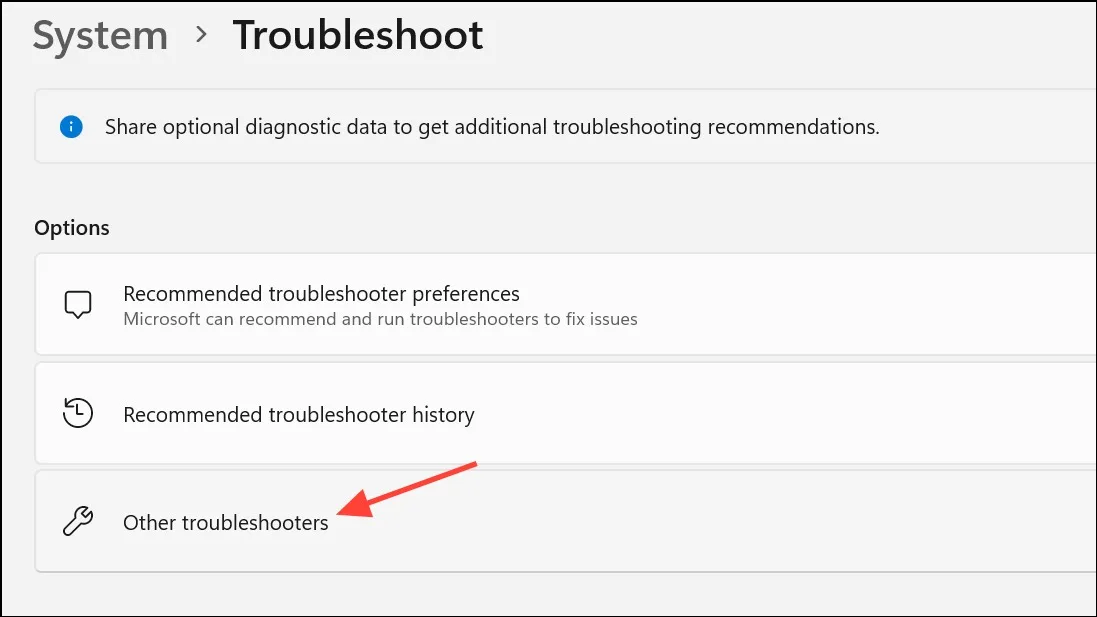
Task: Click the Options section heading
Action: (x=72, y=228)
